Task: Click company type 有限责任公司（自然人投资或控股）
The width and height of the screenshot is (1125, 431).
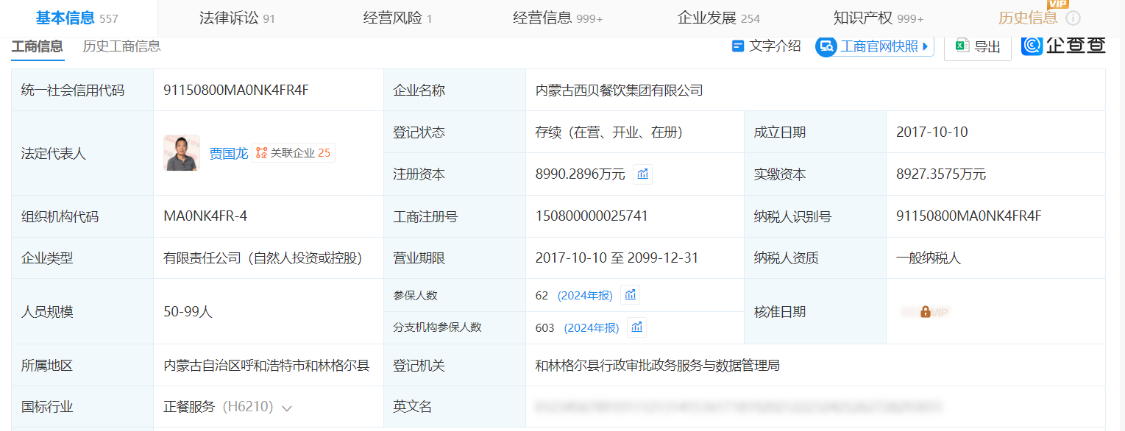Action: click(263, 258)
